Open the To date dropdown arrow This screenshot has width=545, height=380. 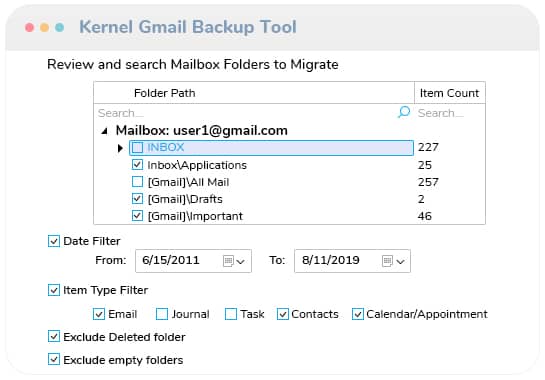pos(400,261)
